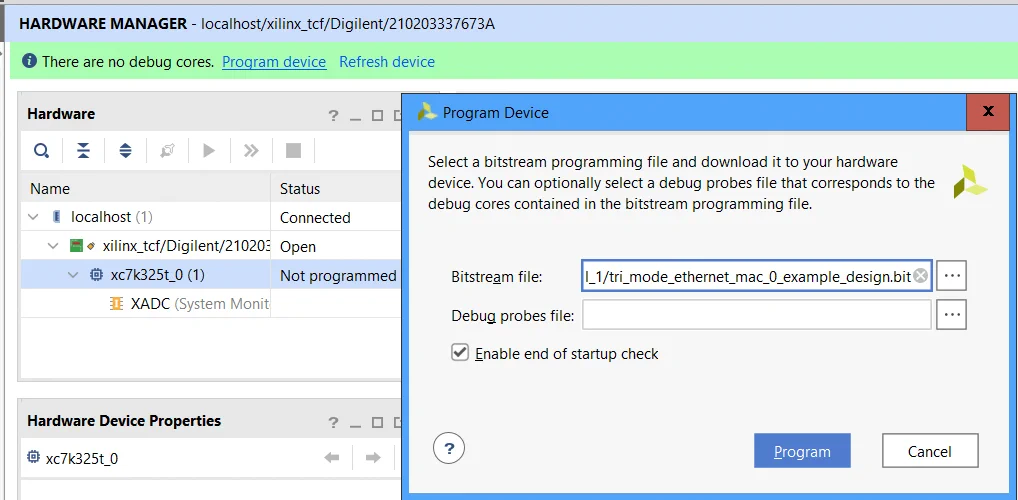
Task: Click the search icon in Hardware panel toolbar
Action: [42, 151]
